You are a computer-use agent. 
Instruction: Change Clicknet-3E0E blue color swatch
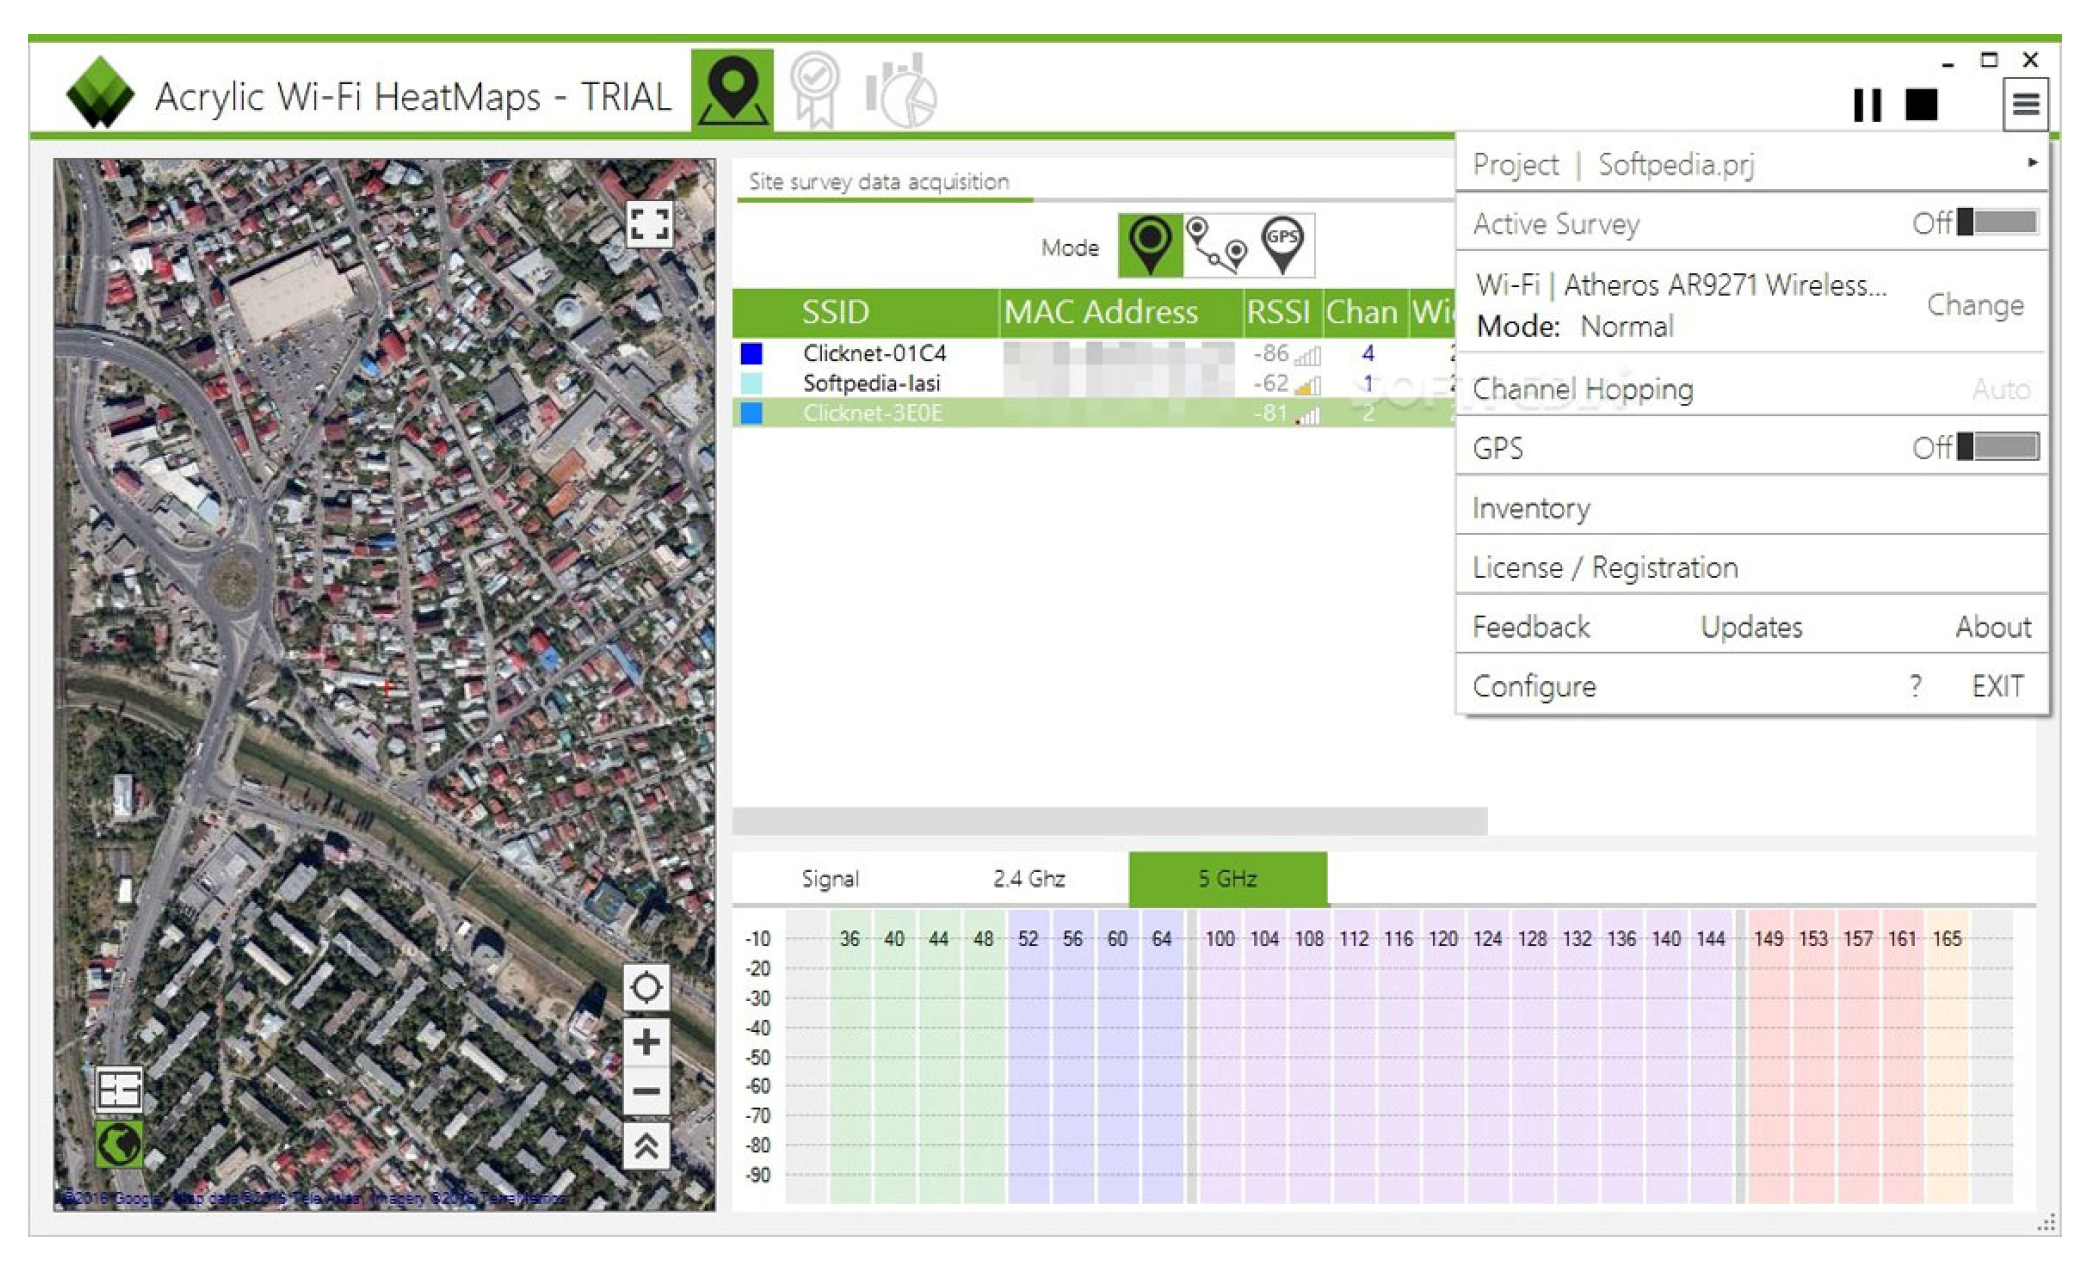(751, 413)
